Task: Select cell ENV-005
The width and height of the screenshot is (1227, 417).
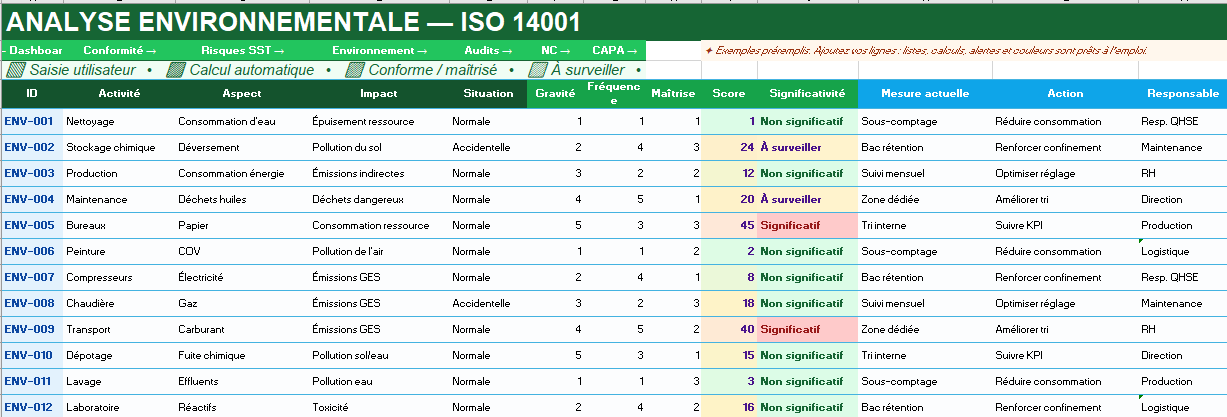Action: tap(32, 225)
